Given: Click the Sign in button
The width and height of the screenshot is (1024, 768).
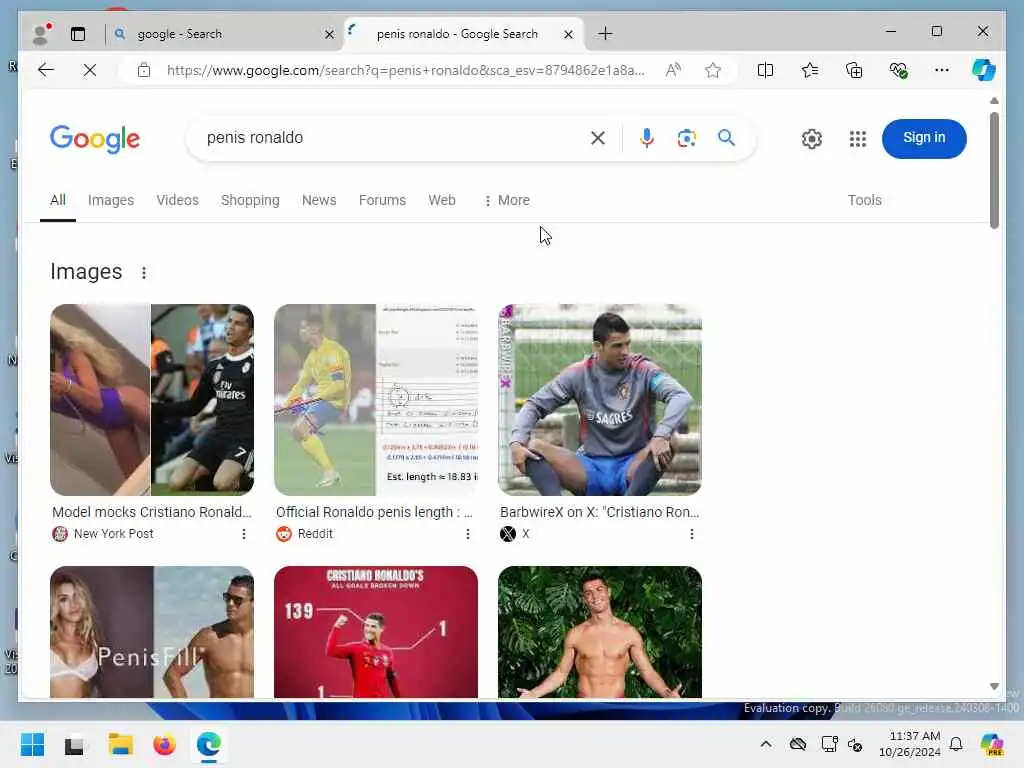Looking at the screenshot, I should (x=924, y=138).
